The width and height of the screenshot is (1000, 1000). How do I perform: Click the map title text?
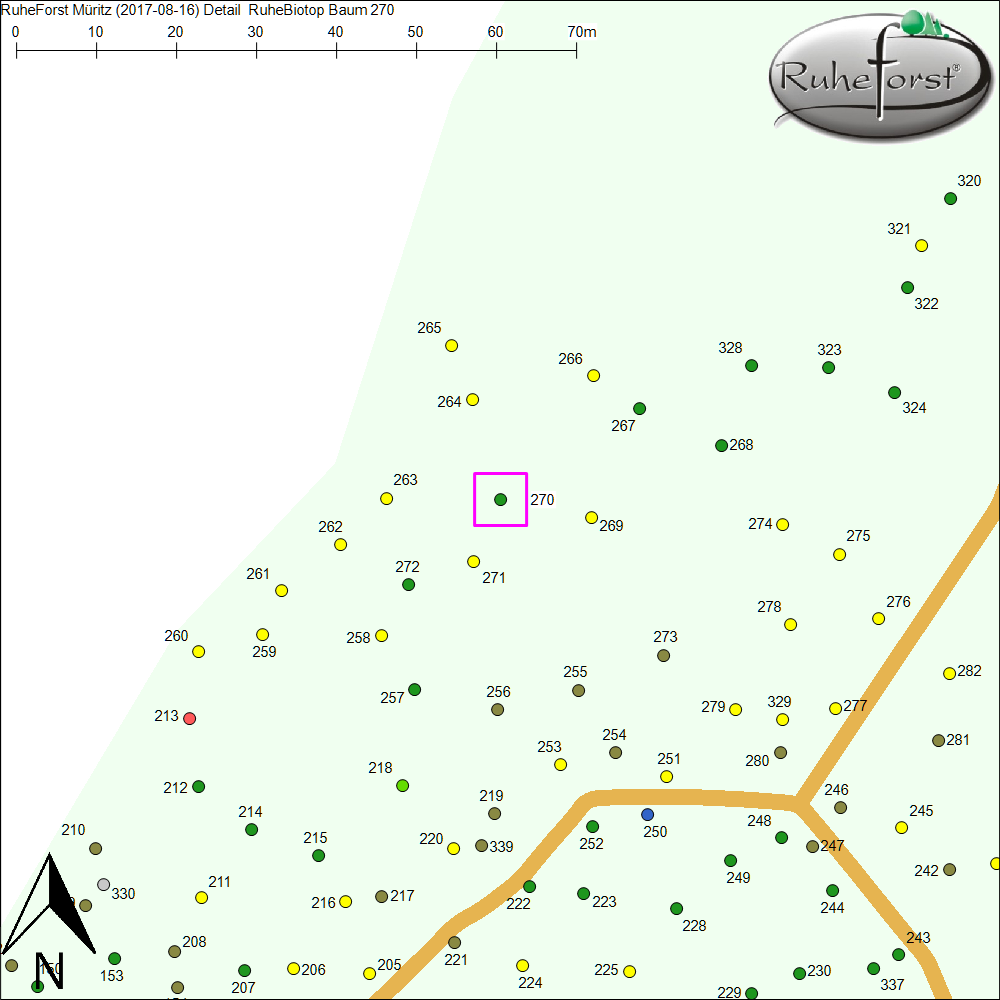tap(198, 10)
